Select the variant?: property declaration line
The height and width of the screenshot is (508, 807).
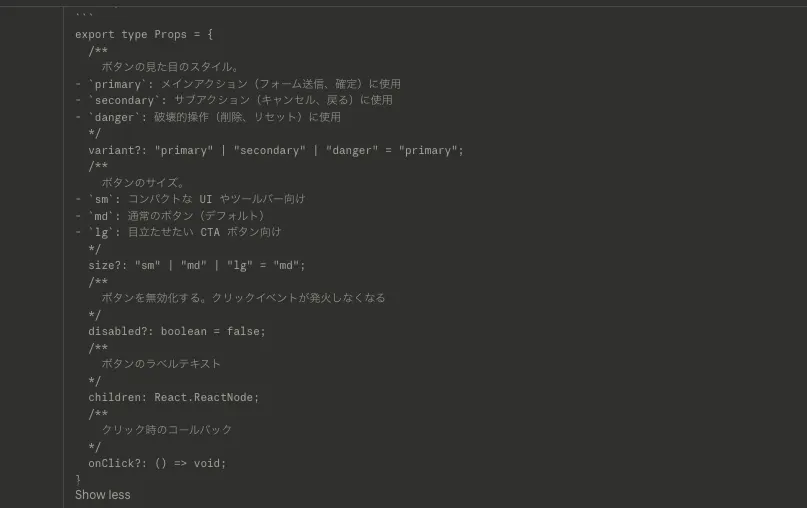[x=276, y=150]
